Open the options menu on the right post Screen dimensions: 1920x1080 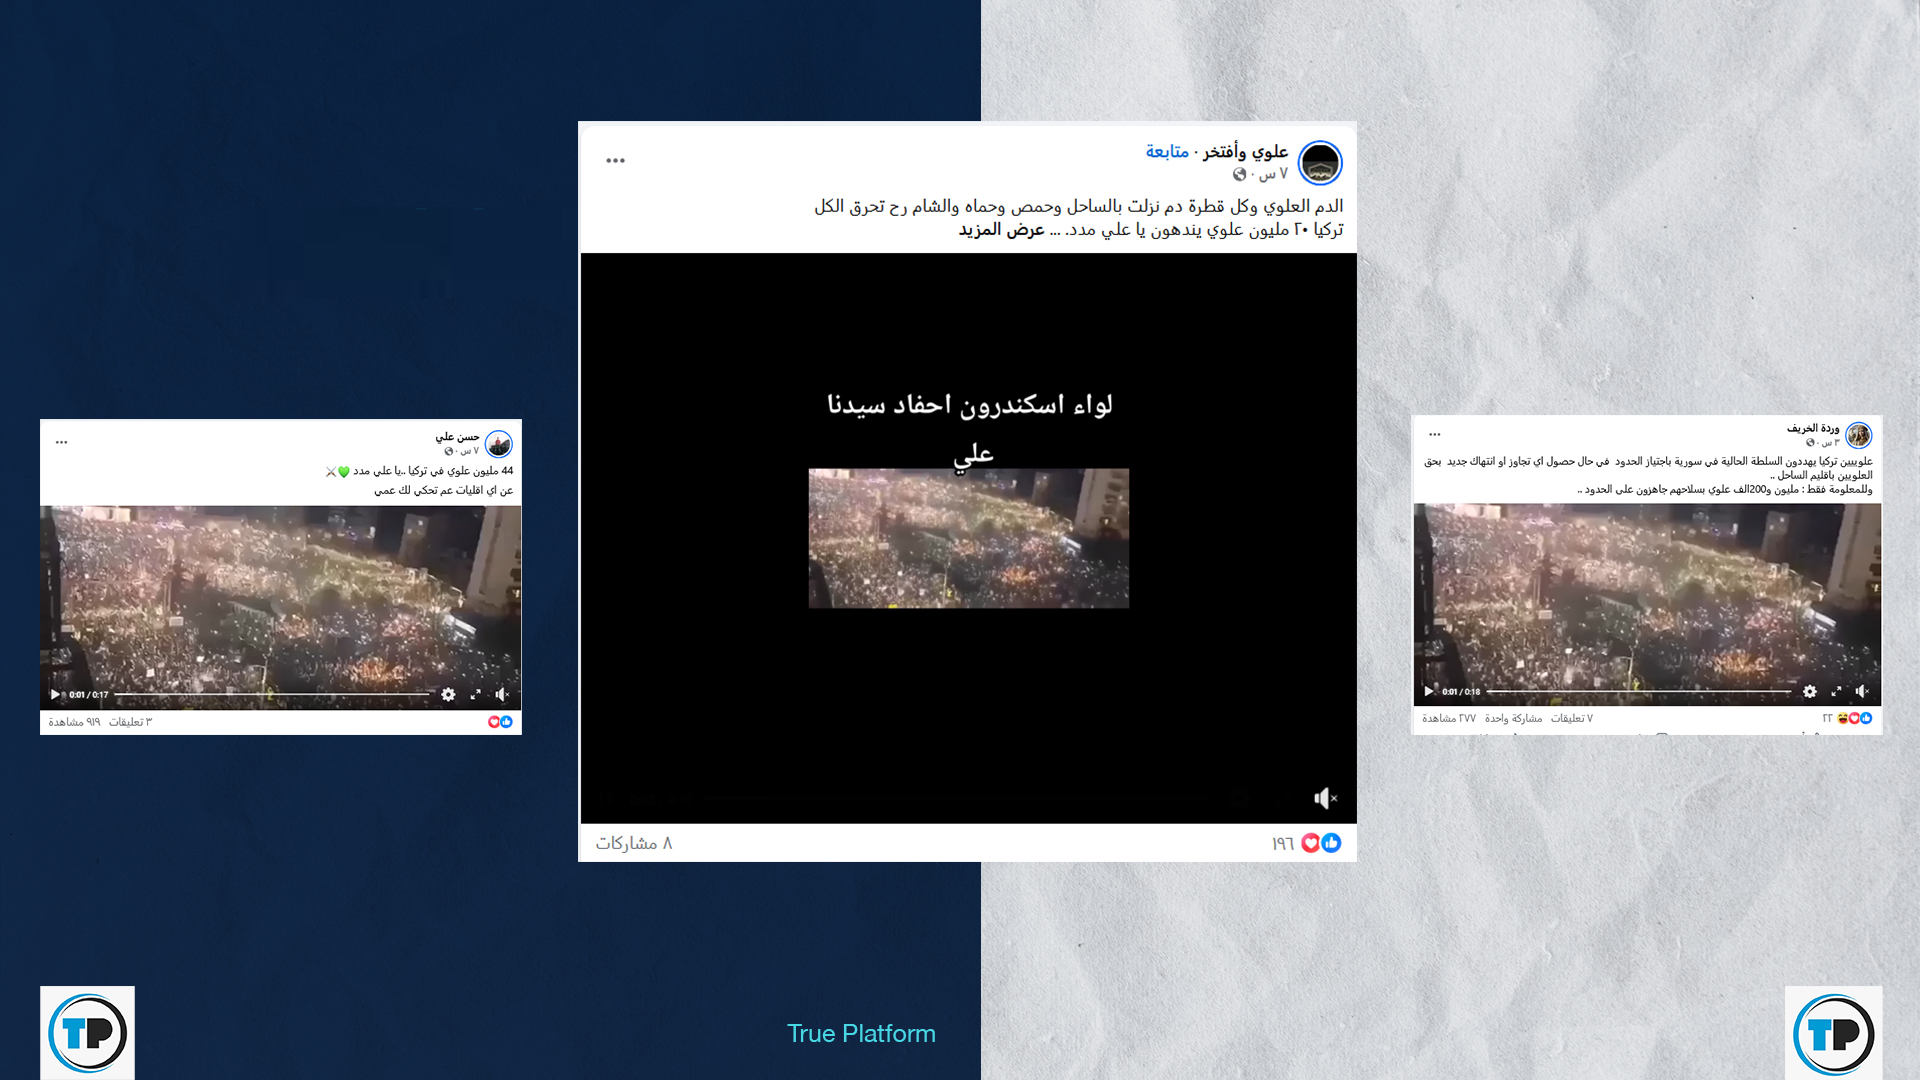[1435, 434]
